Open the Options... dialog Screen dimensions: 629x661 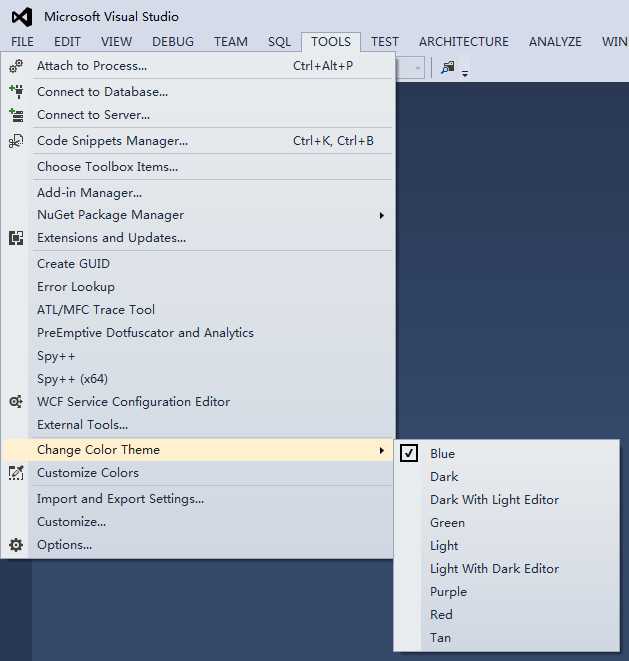198,545
